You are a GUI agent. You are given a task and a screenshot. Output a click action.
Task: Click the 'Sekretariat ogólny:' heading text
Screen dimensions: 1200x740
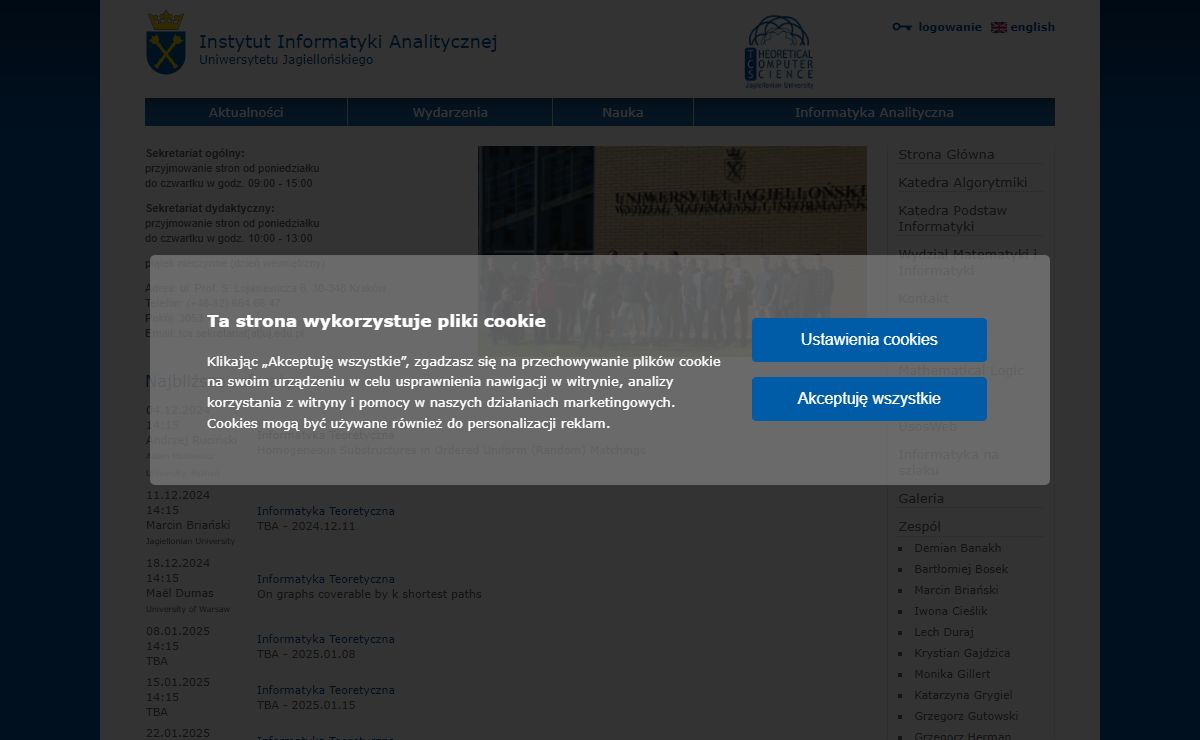coord(195,153)
